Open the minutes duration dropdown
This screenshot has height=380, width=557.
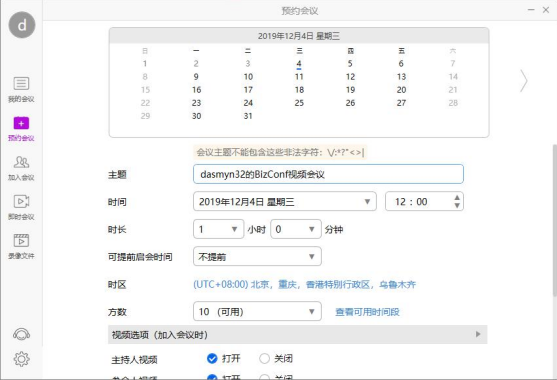click(296, 229)
